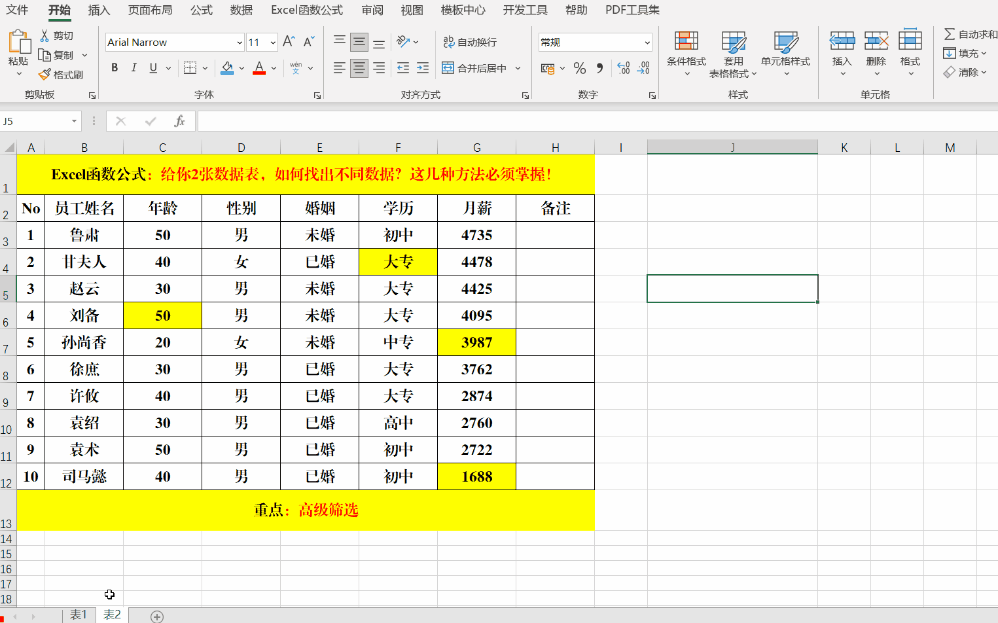The width and height of the screenshot is (998, 623).
Task: Click the percent style icon
Action: [x=580, y=67]
